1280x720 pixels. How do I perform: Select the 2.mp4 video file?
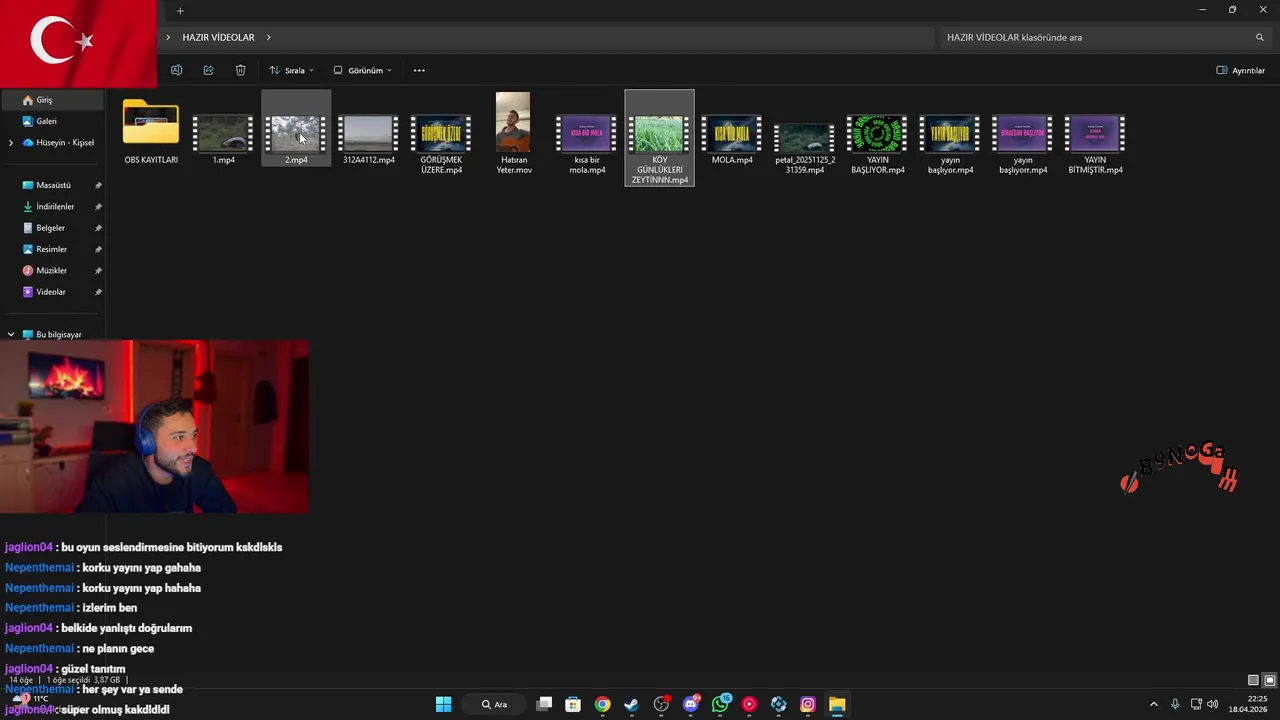coord(296,130)
